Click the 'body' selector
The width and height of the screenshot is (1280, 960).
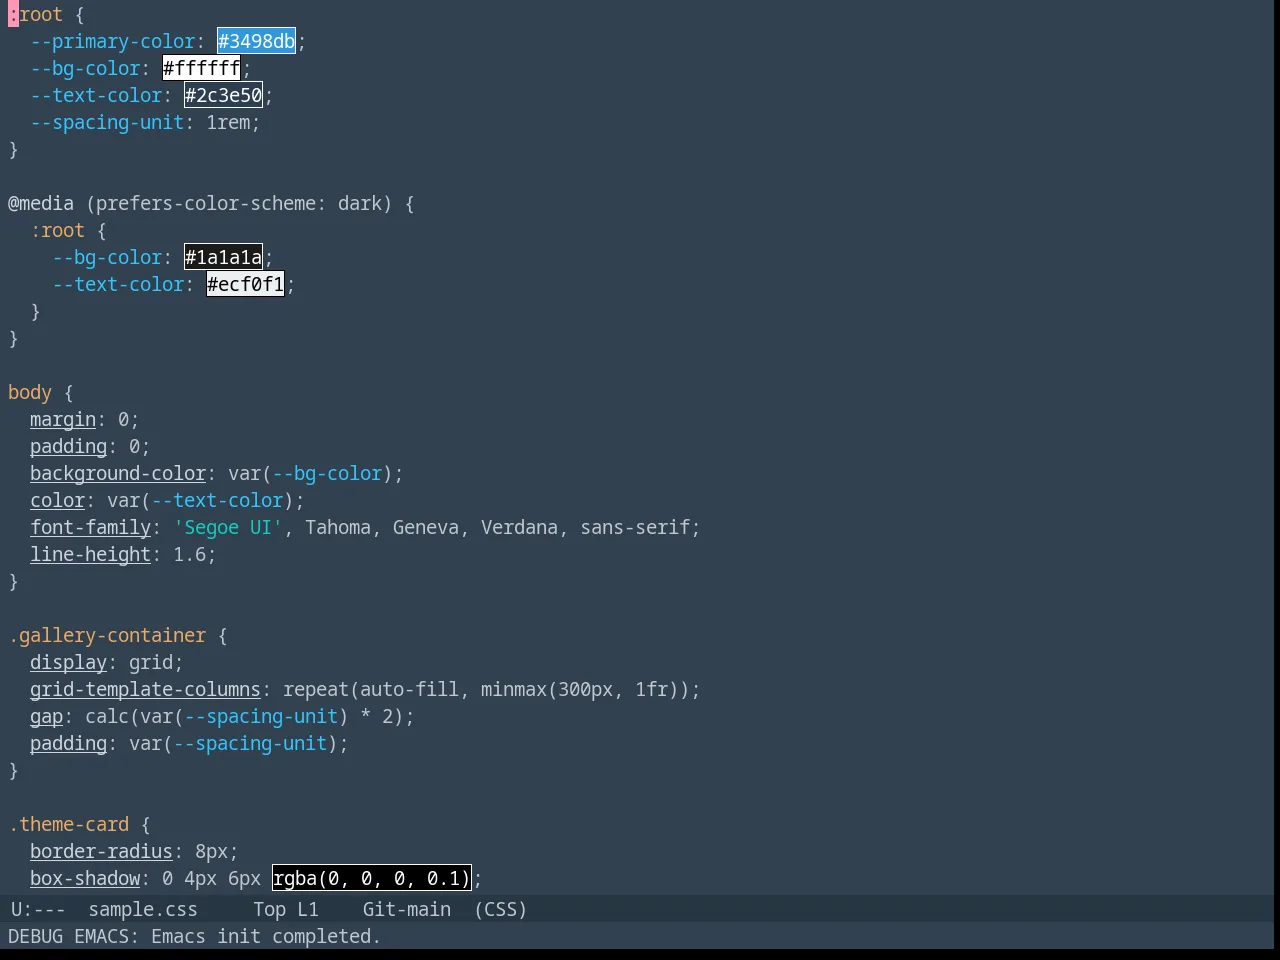(30, 392)
